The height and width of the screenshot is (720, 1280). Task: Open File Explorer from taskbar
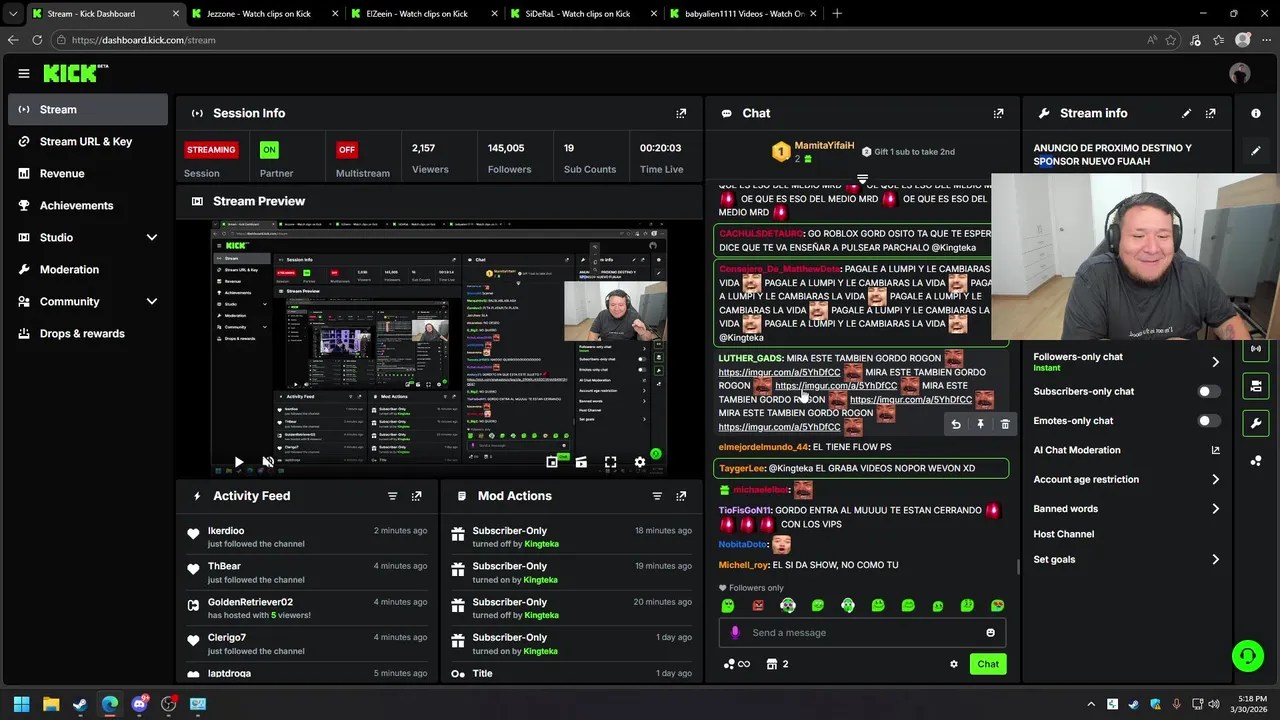coord(51,704)
